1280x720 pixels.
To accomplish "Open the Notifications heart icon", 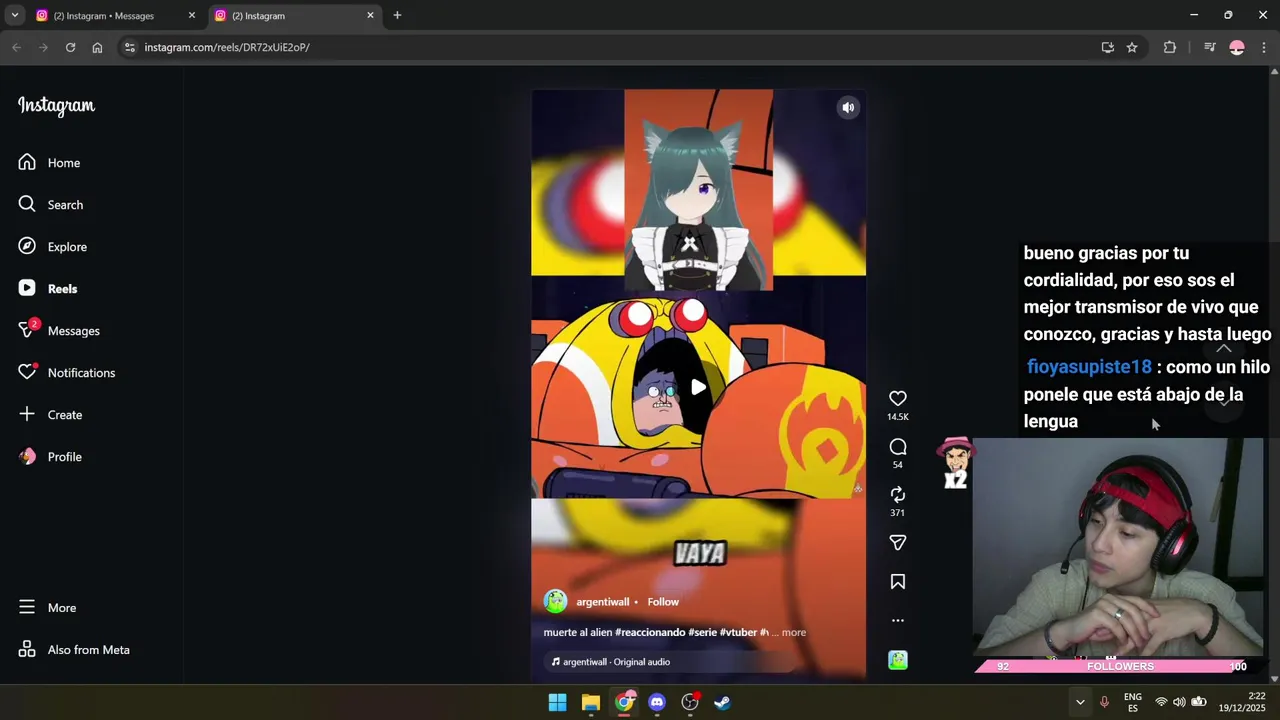I will click(27, 372).
